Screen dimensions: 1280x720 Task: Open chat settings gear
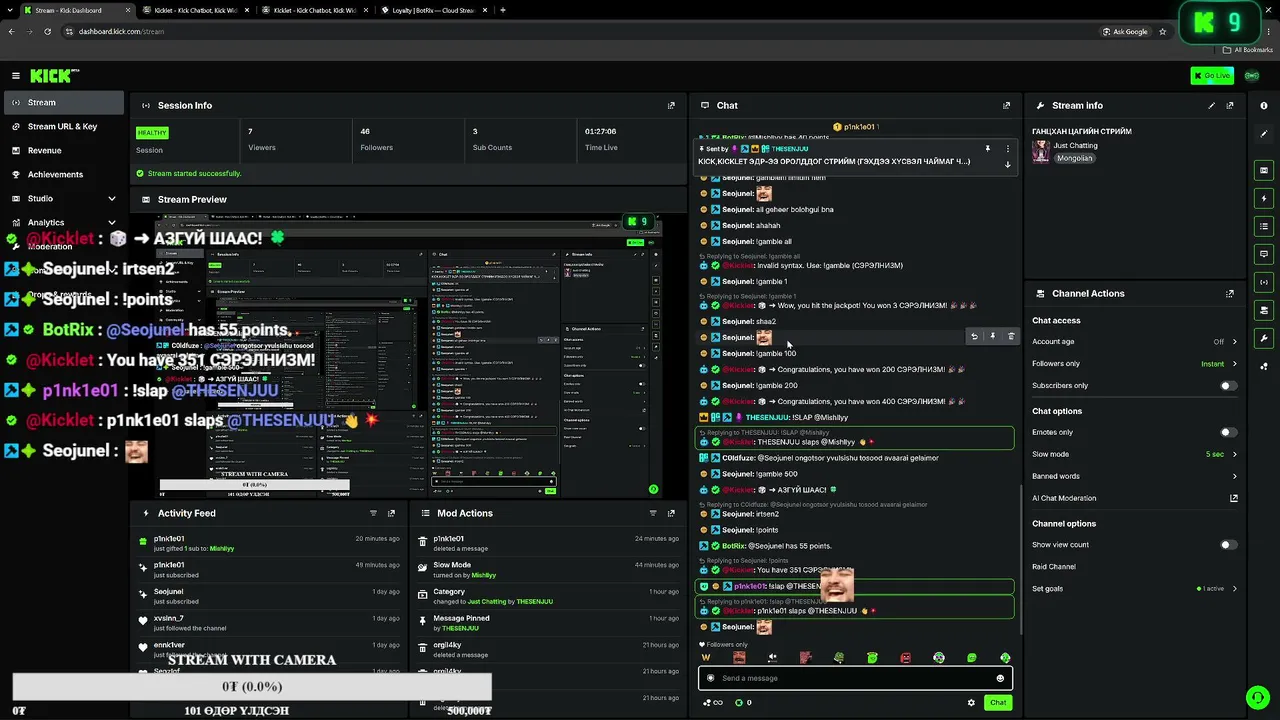click(971, 703)
